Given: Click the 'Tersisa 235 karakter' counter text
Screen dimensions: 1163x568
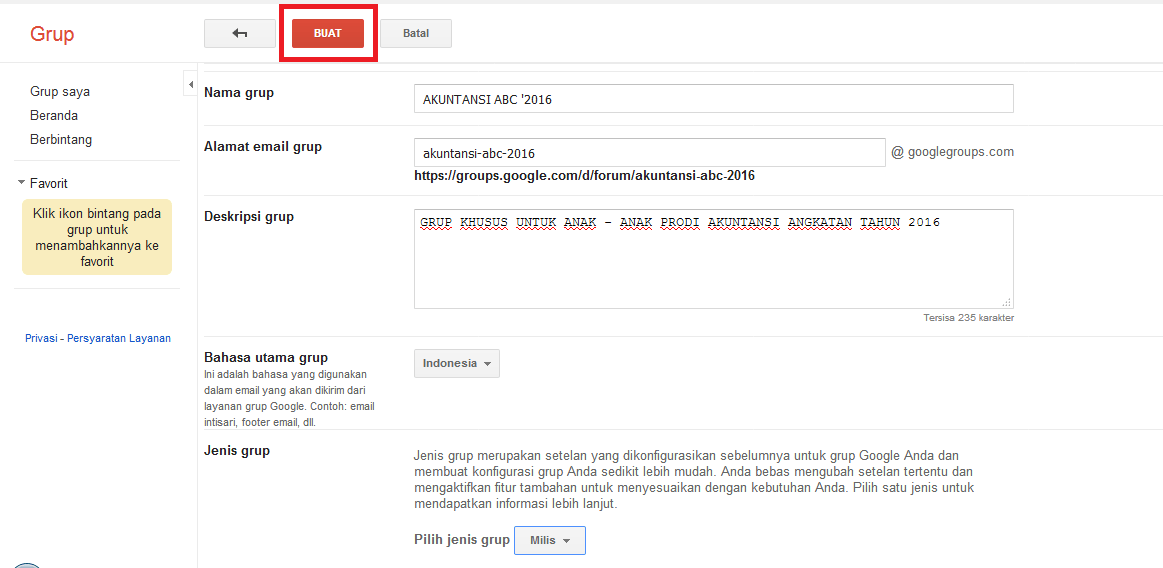Looking at the screenshot, I should pyautogui.click(x=968, y=318).
